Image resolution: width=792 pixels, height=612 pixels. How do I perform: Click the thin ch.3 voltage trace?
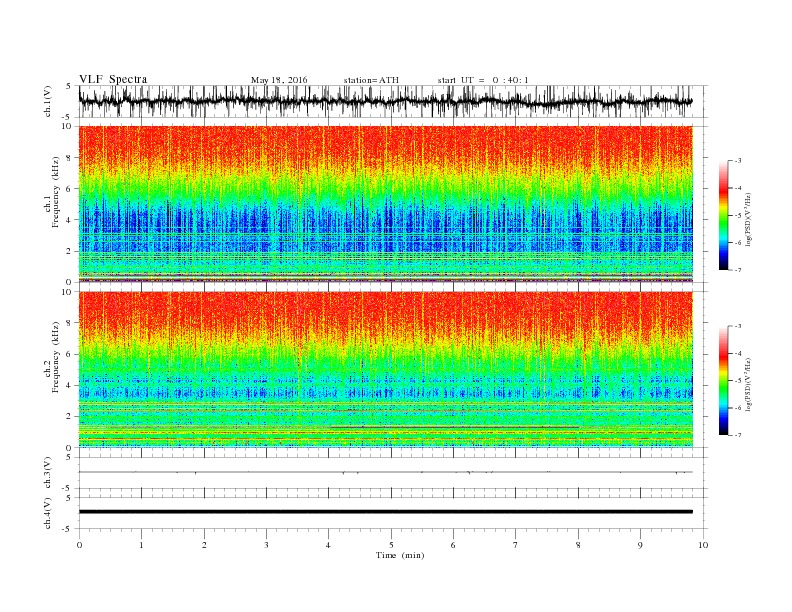point(385,472)
